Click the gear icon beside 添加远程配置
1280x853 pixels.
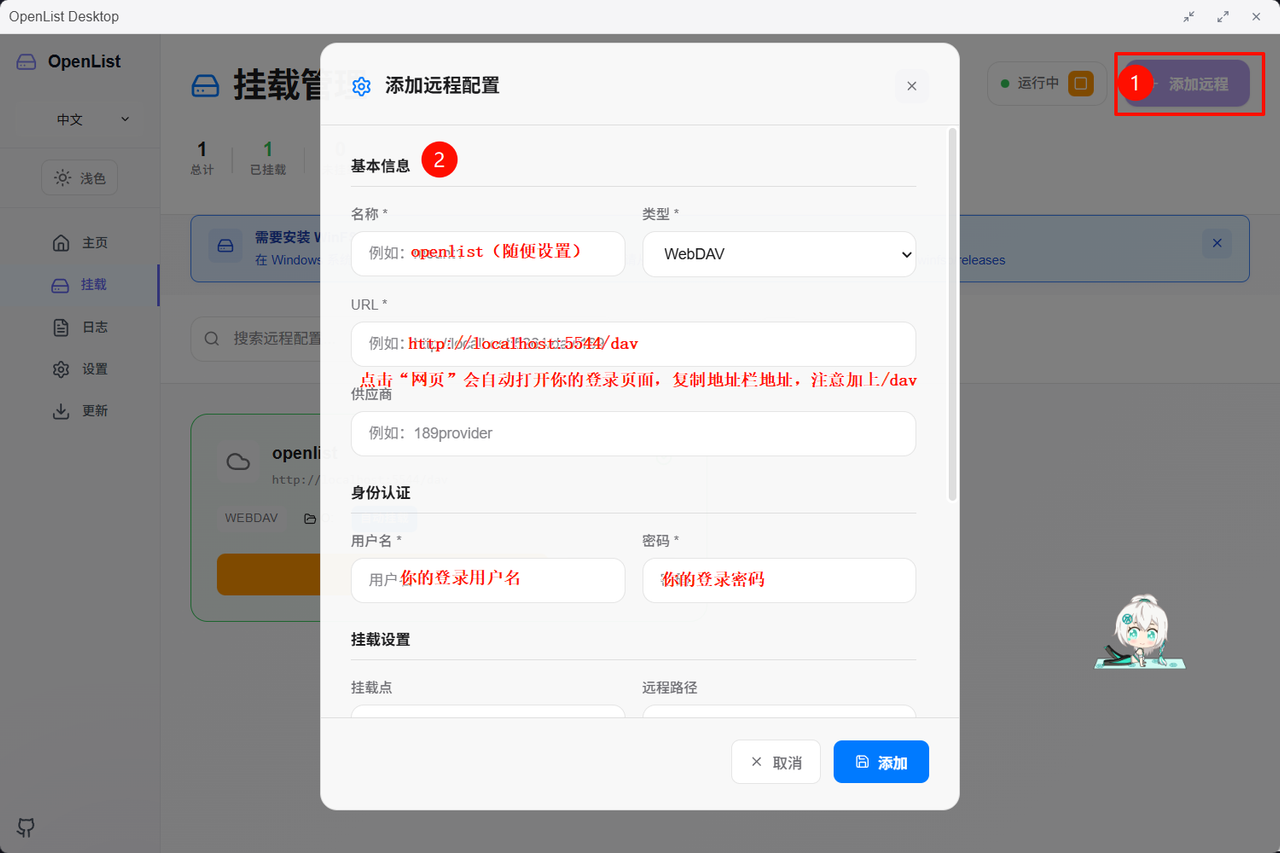[x=362, y=86]
